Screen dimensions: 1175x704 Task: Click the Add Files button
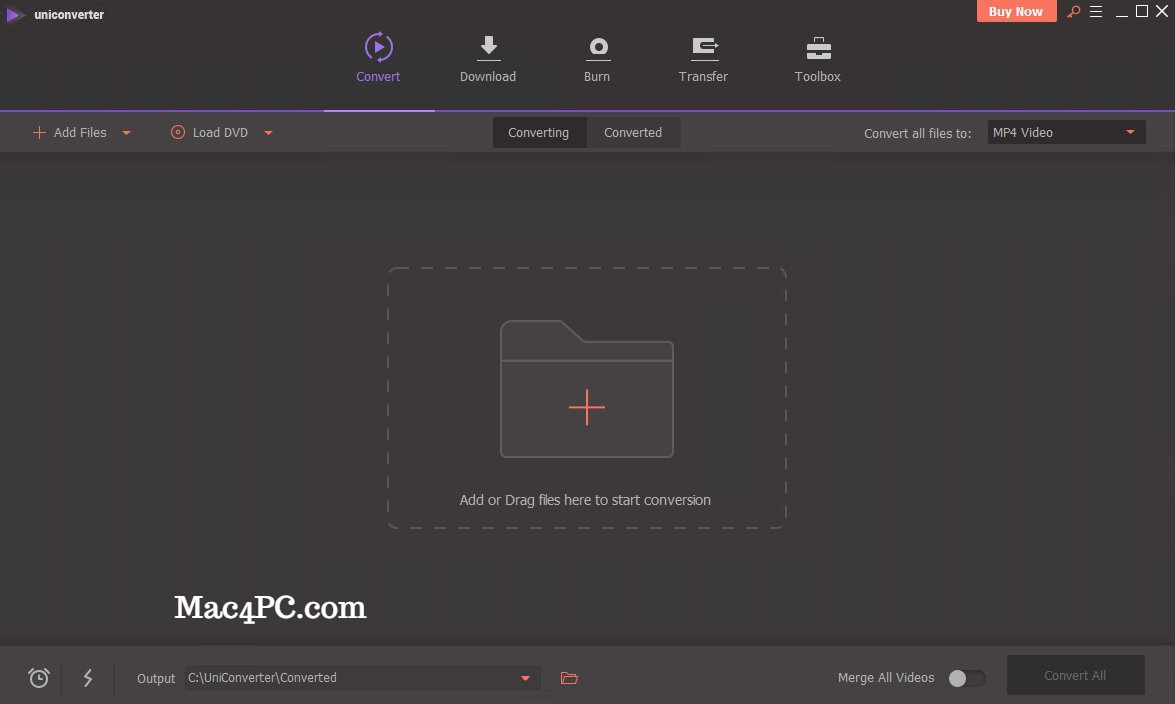[70, 133]
